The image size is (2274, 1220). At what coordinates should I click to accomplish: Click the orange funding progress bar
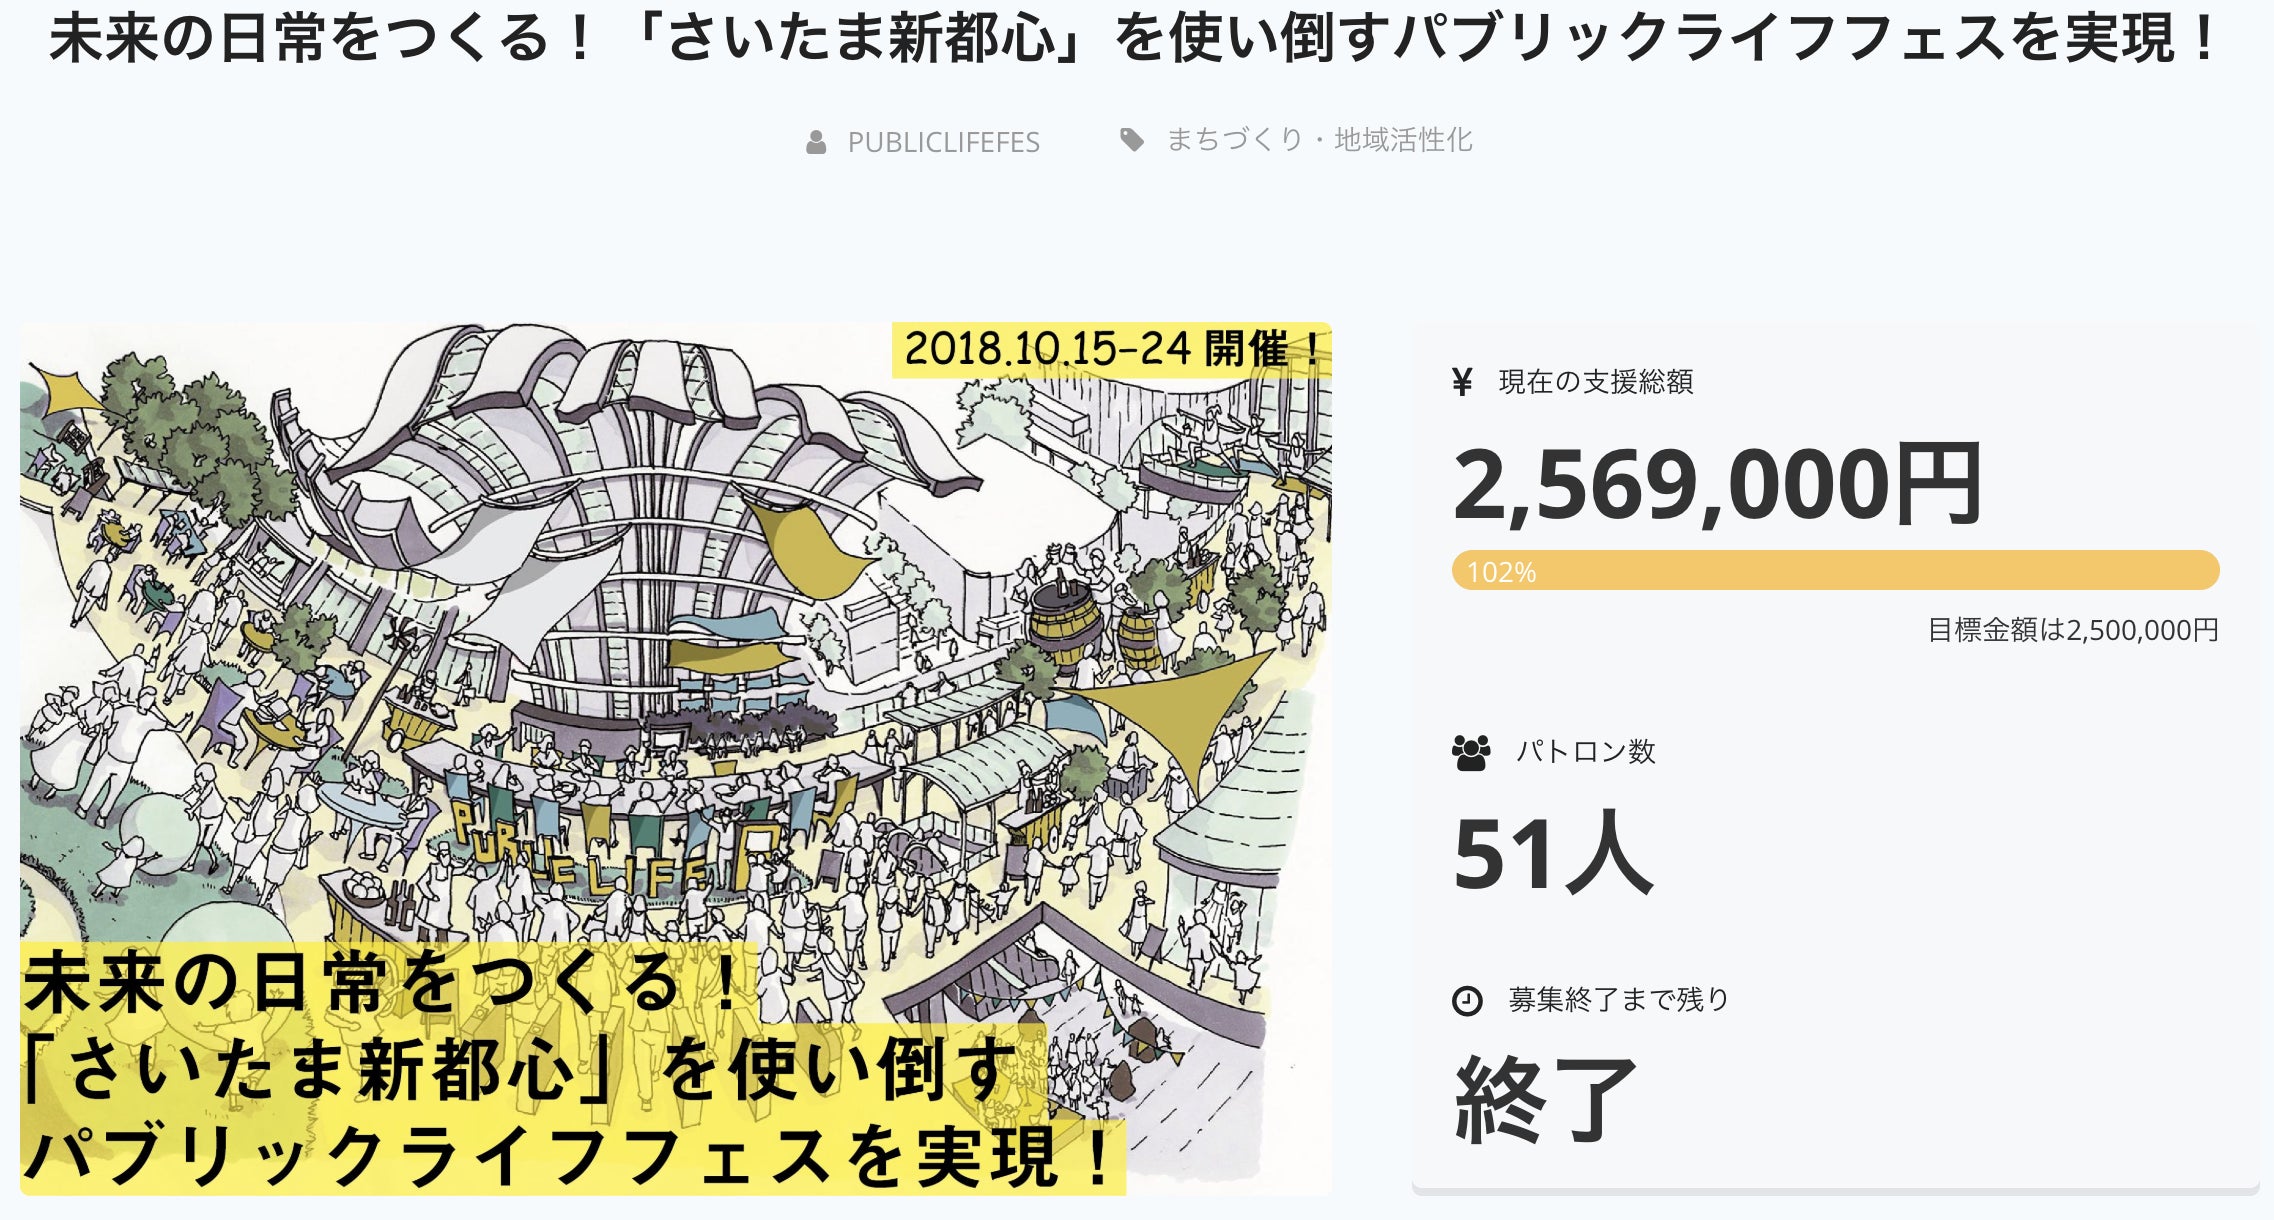click(1835, 570)
